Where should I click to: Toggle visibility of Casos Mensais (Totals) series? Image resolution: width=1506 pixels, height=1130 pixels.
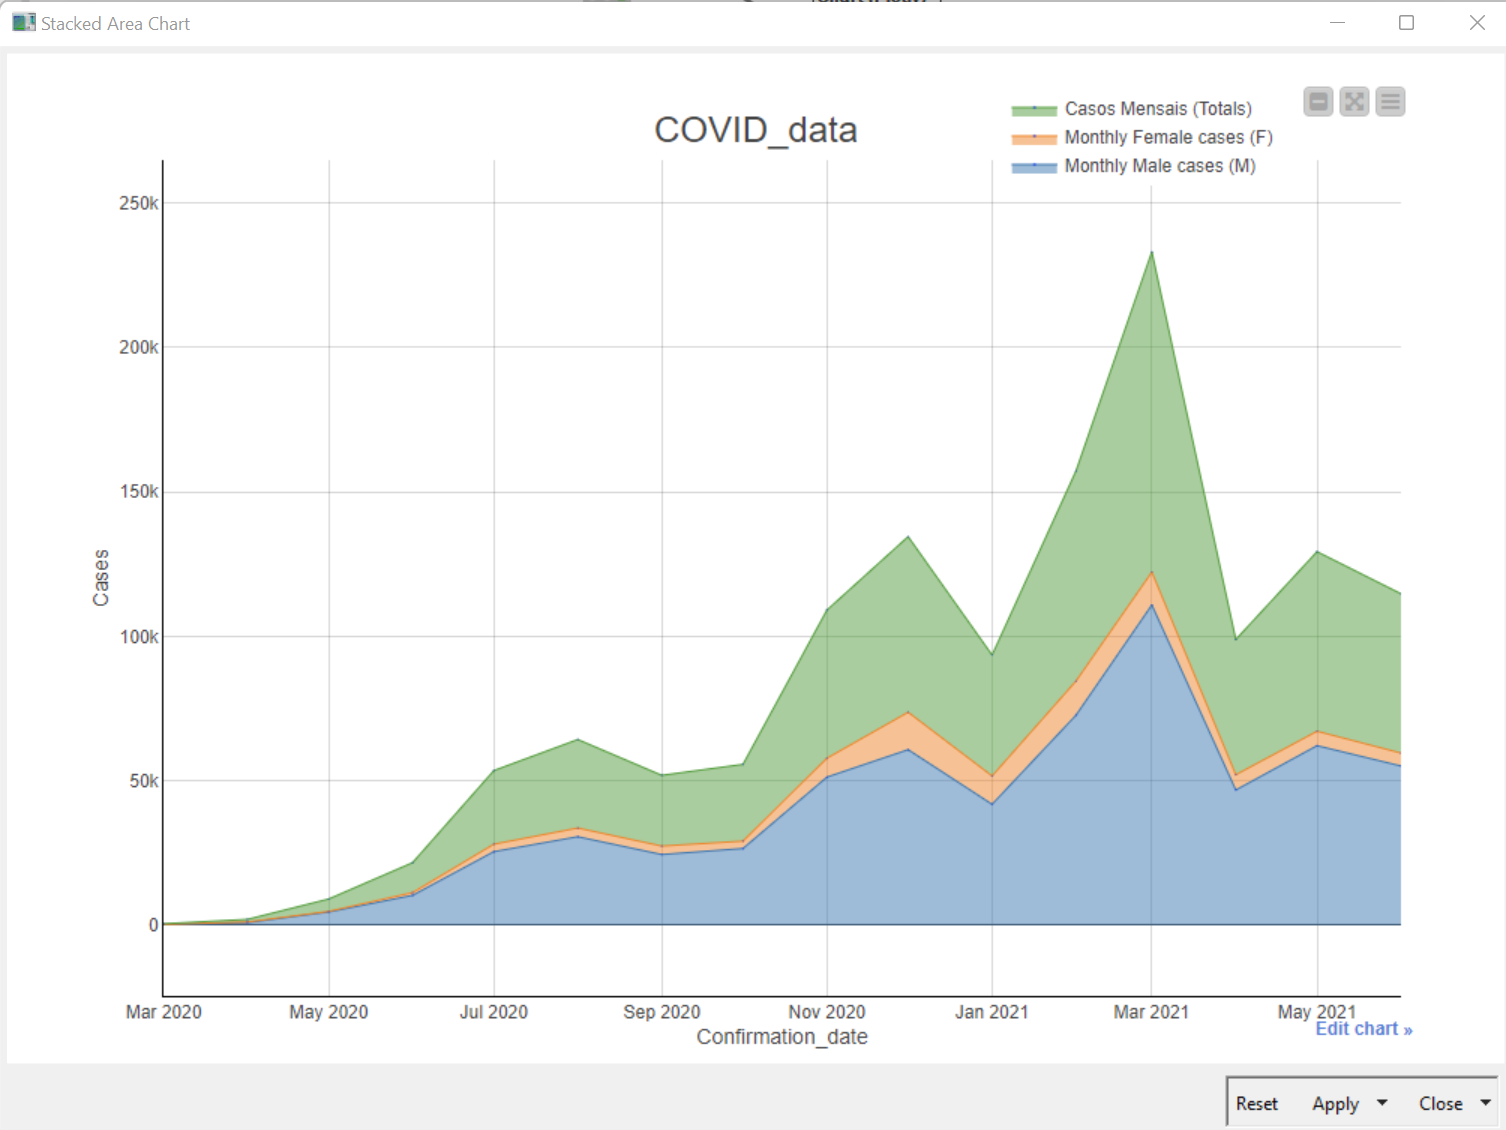click(1157, 108)
